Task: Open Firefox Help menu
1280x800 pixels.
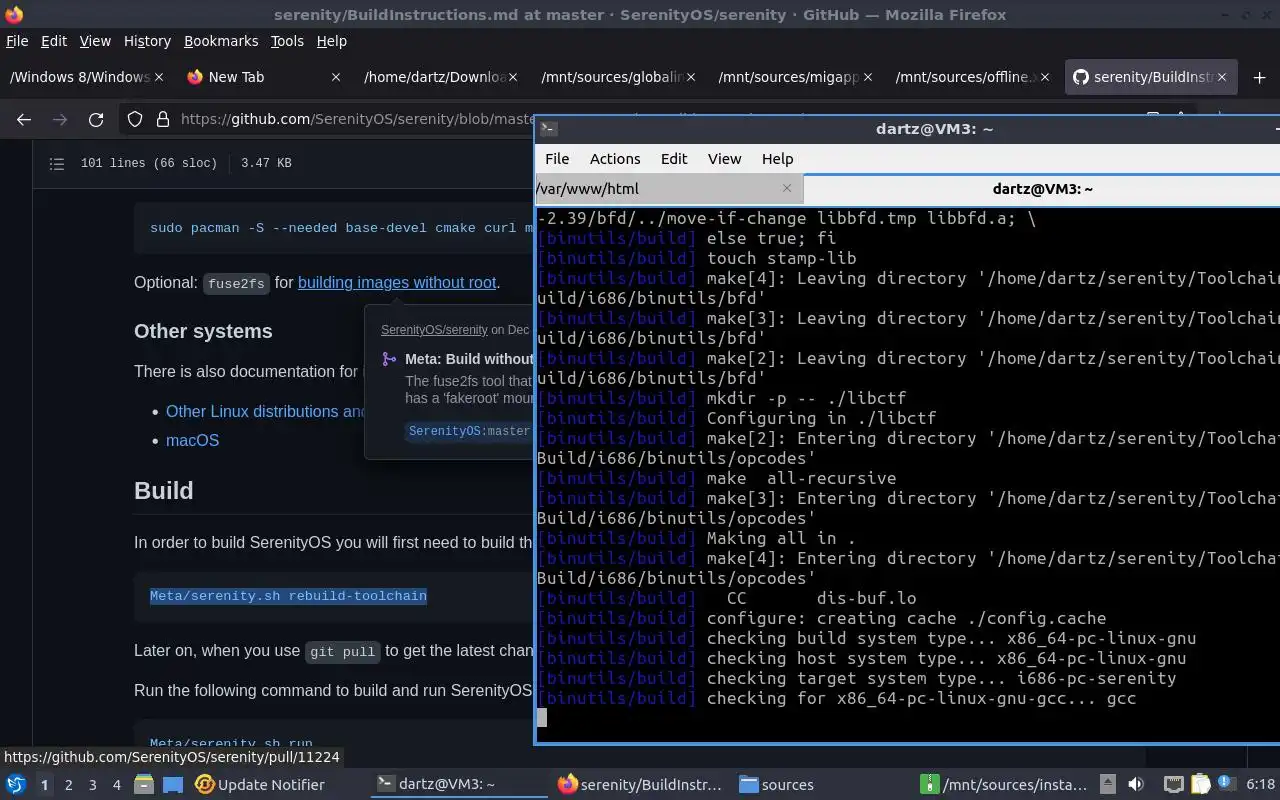Action: point(331,41)
